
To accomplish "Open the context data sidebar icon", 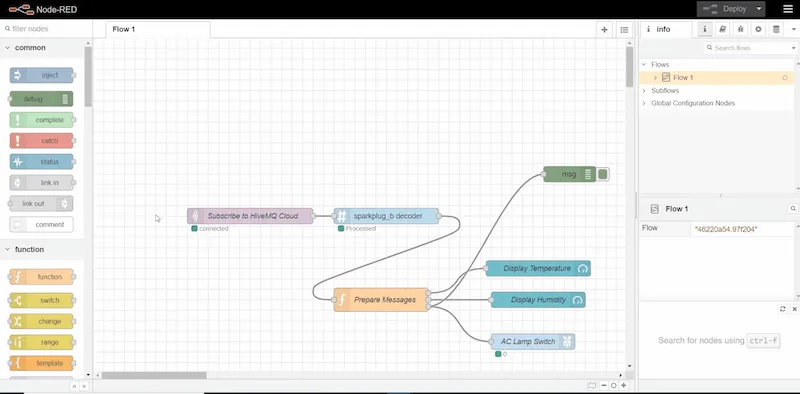I will (x=776, y=29).
